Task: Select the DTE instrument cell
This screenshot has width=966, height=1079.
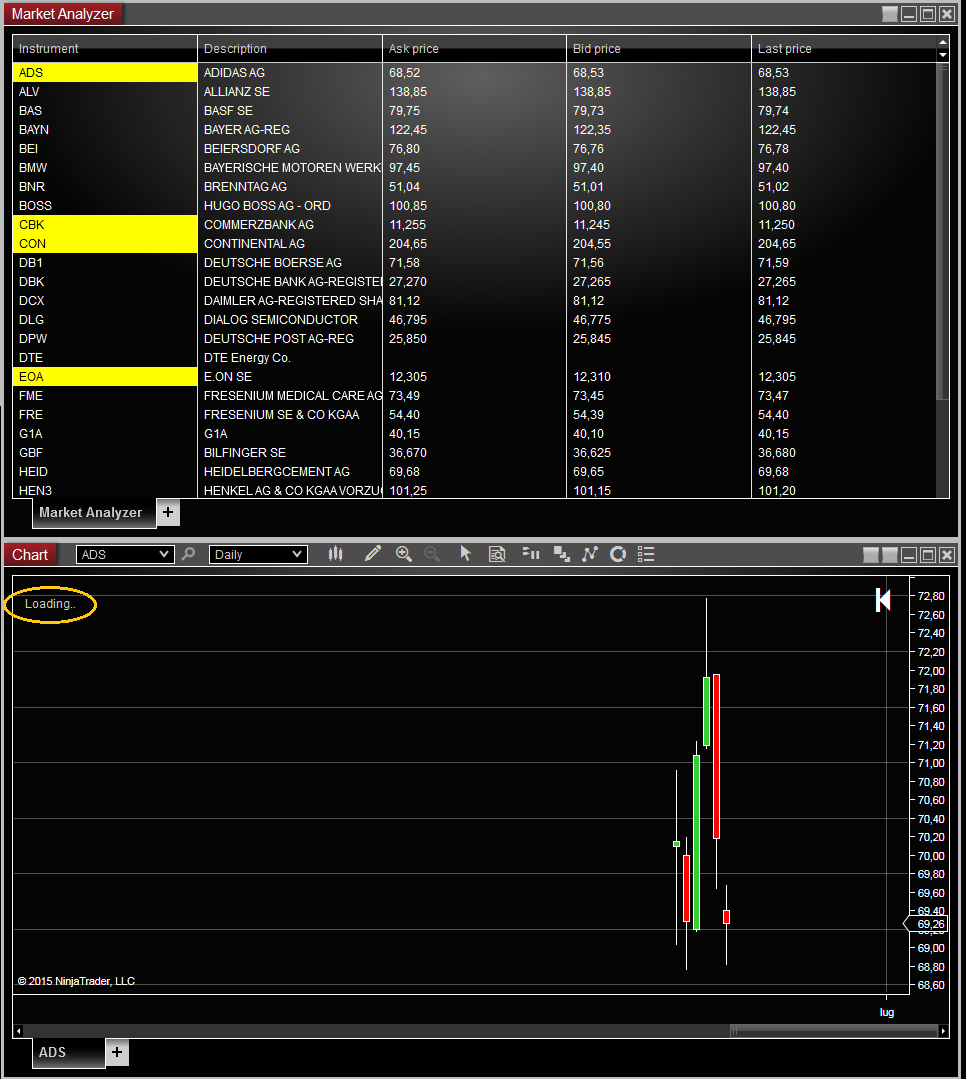Action: coord(105,358)
